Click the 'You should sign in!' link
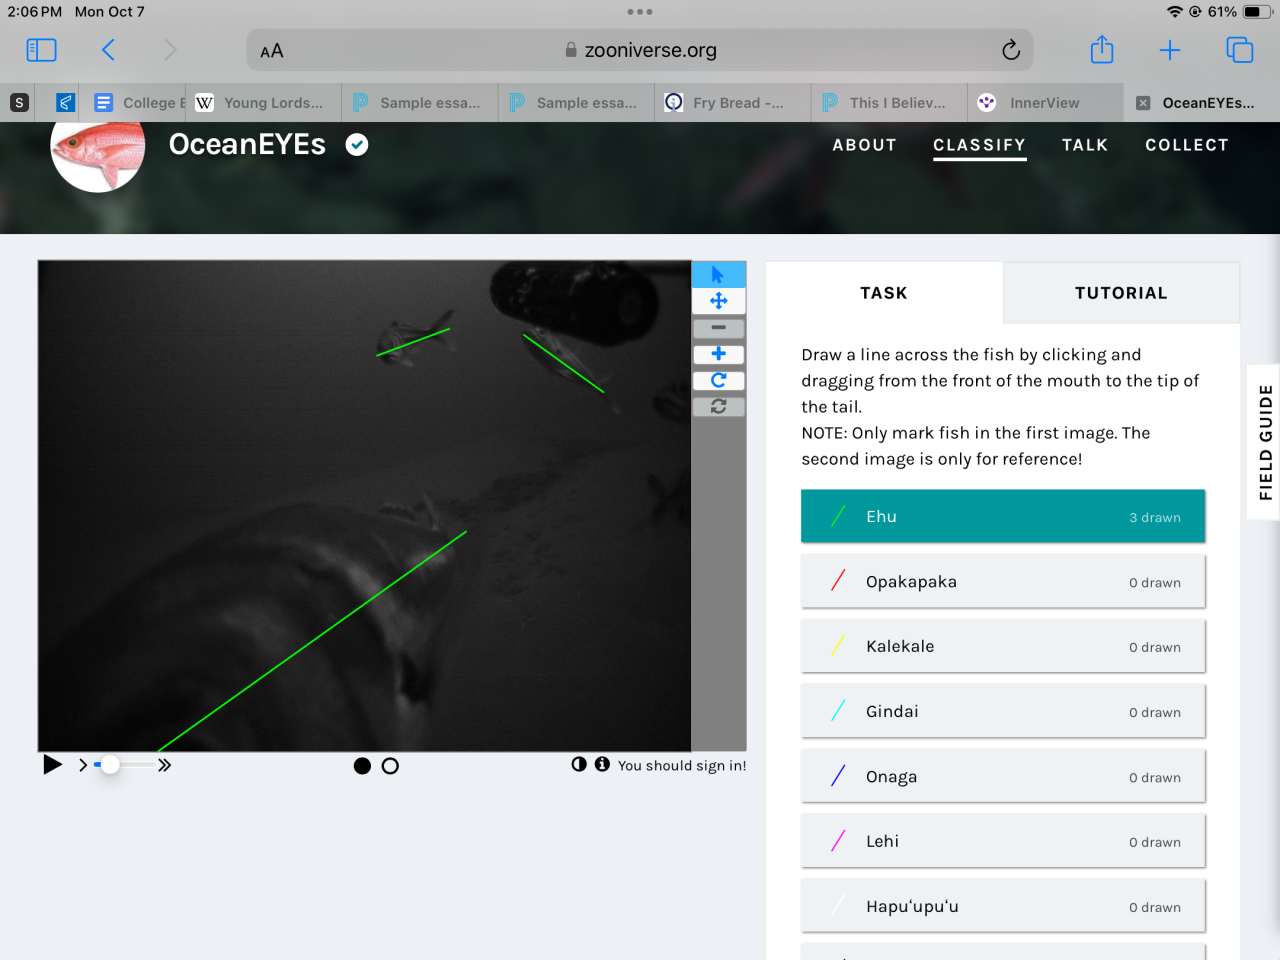The height and width of the screenshot is (960, 1280). point(682,765)
